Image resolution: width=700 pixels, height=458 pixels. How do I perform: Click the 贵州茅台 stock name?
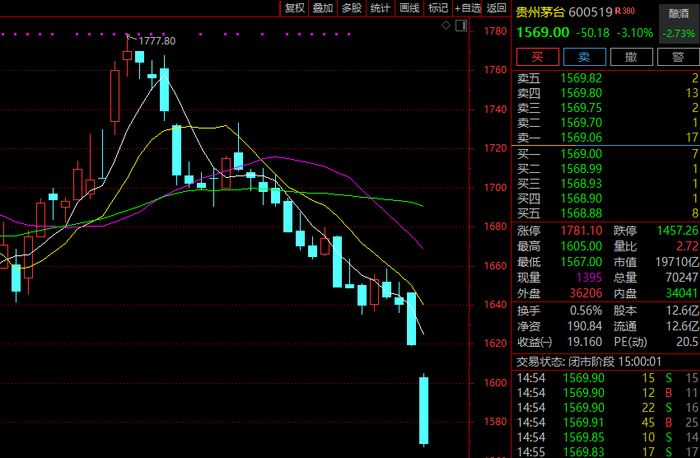540,12
